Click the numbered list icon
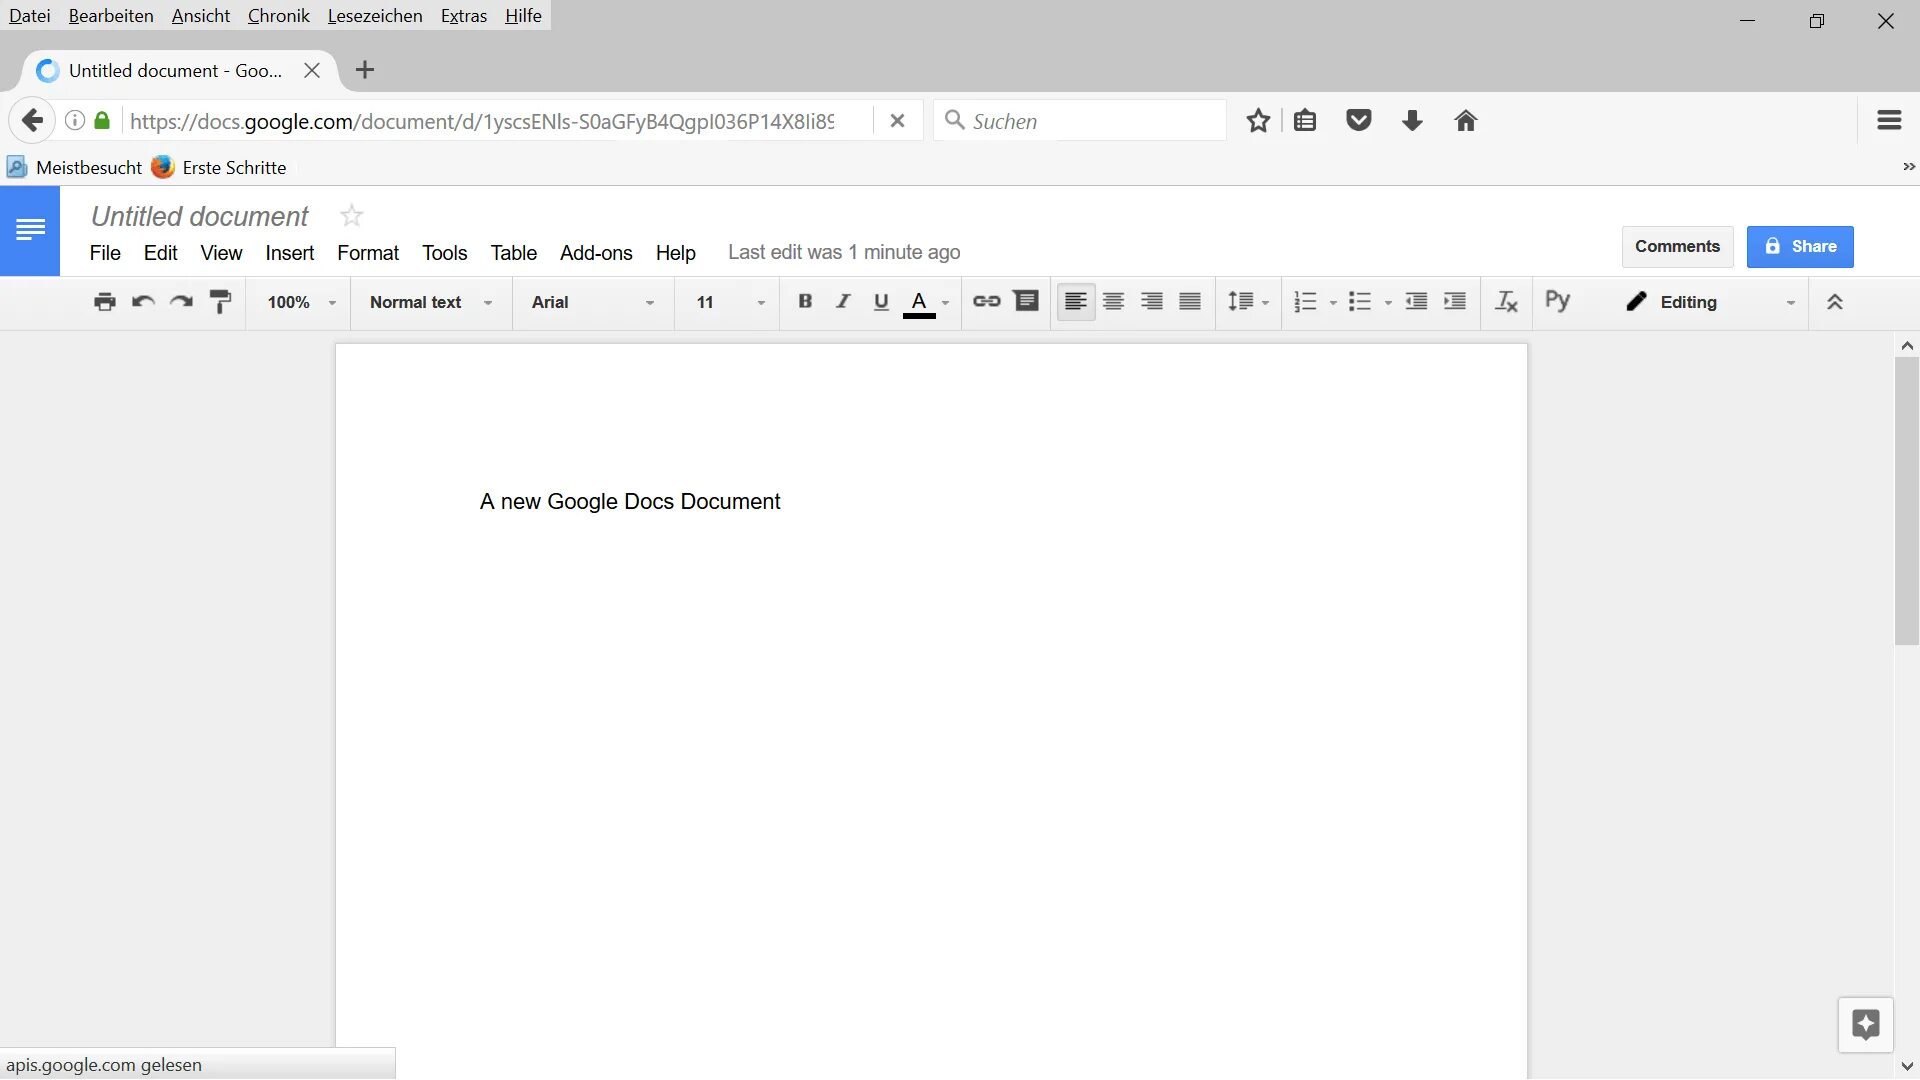The height and width of the screenshot is (1080, 1920). coord(1304,302)
